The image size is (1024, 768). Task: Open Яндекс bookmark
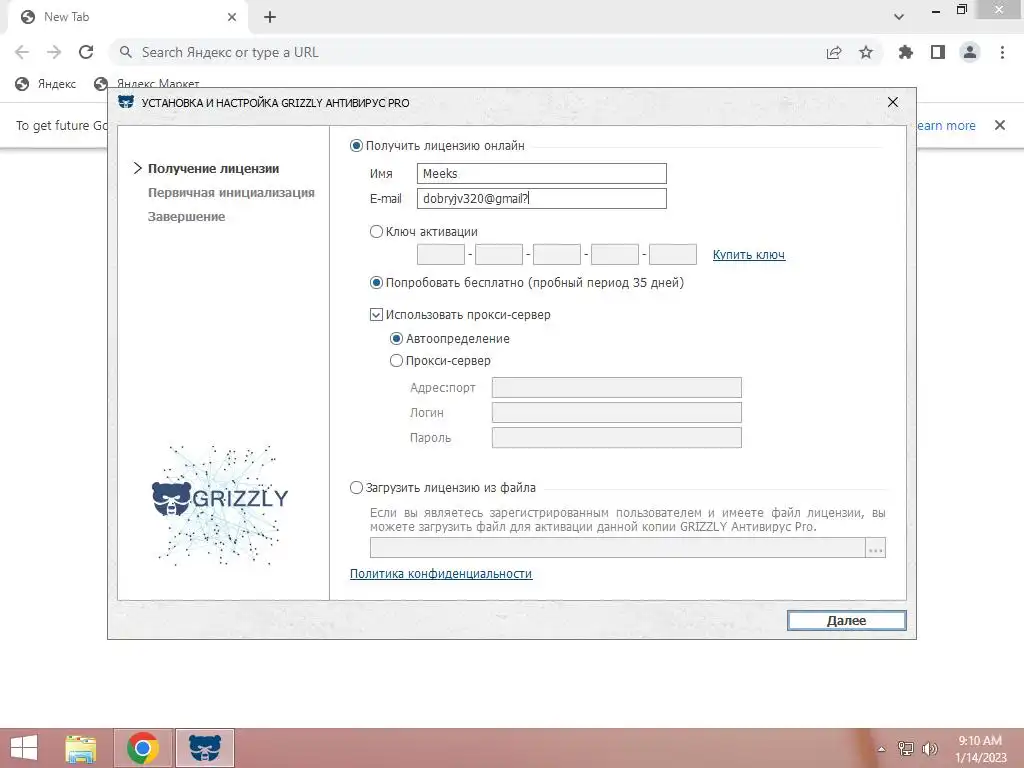coord(46,84)
